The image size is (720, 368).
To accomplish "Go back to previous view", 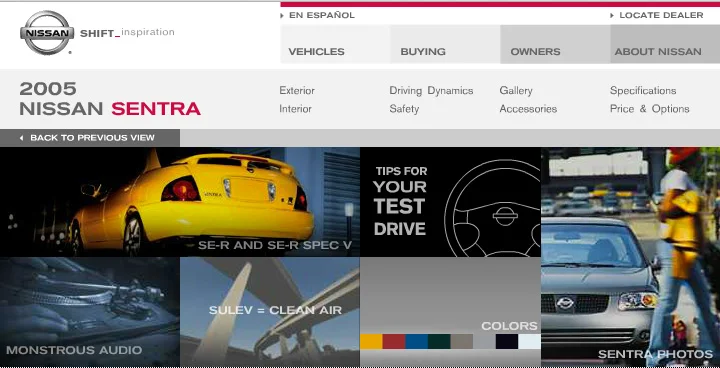I will [90, 138].
